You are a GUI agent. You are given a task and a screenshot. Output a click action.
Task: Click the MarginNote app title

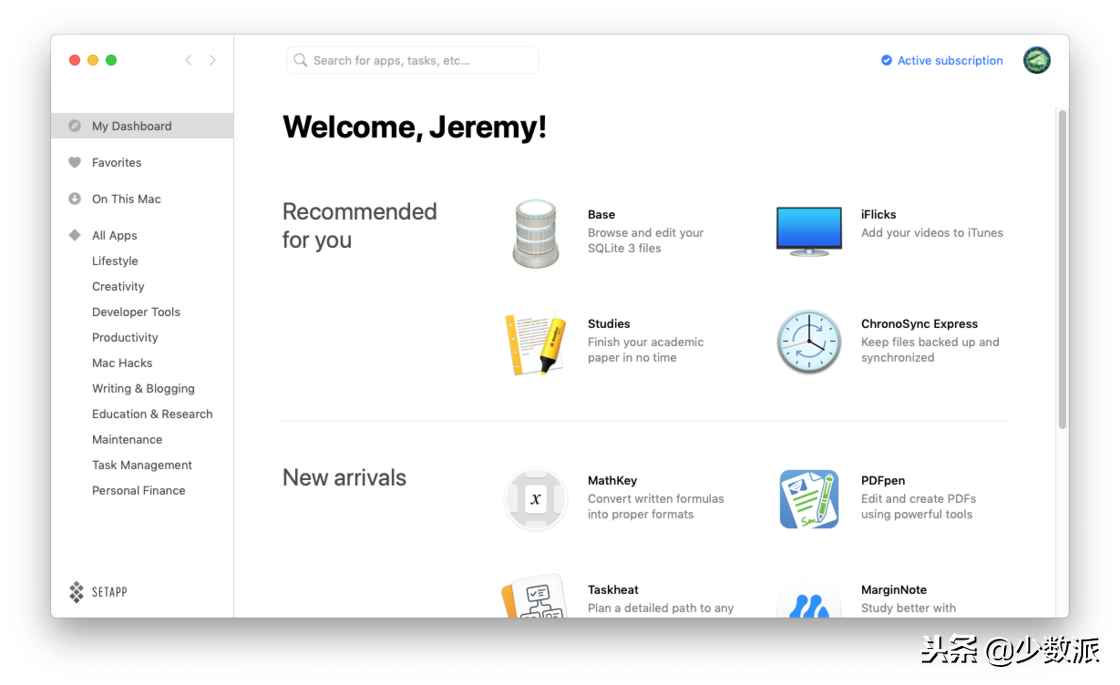[x=894, y=590]
